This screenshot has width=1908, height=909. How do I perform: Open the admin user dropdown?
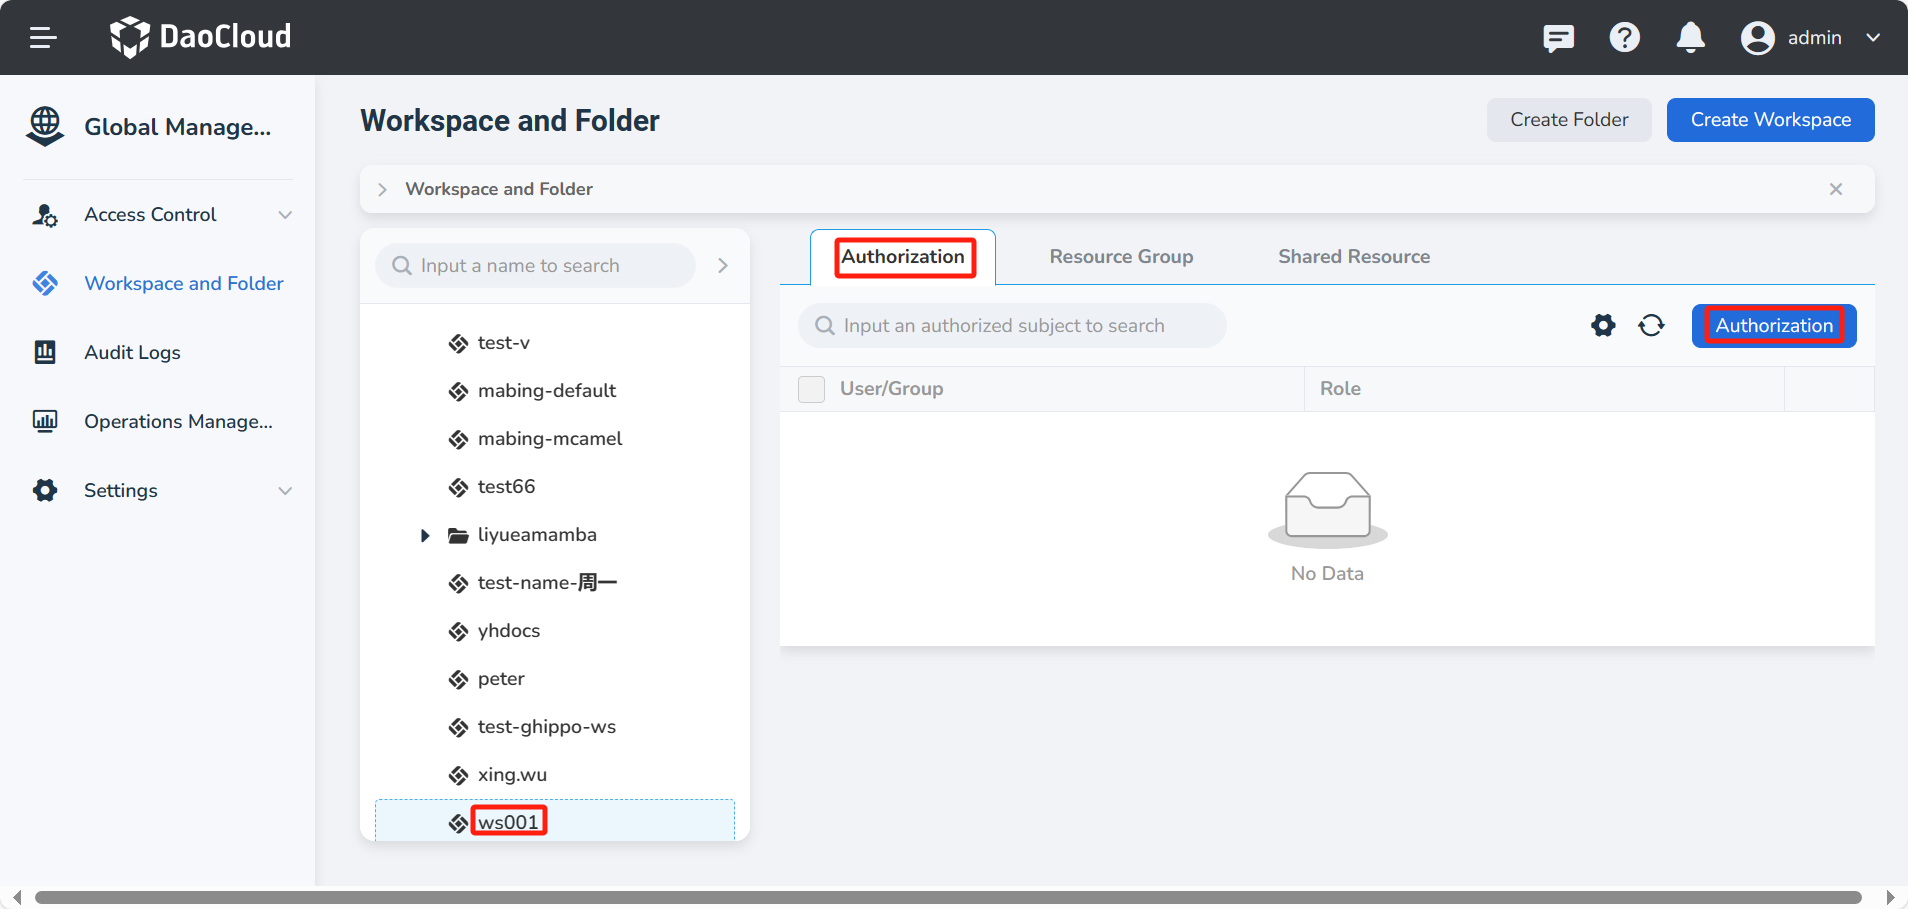pyautogui.click(x=1811, y=38)
